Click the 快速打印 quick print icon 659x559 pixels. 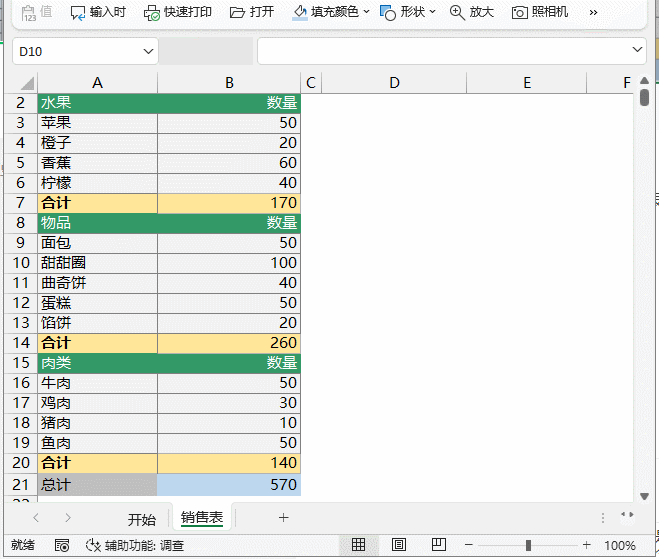coord(152,12)
